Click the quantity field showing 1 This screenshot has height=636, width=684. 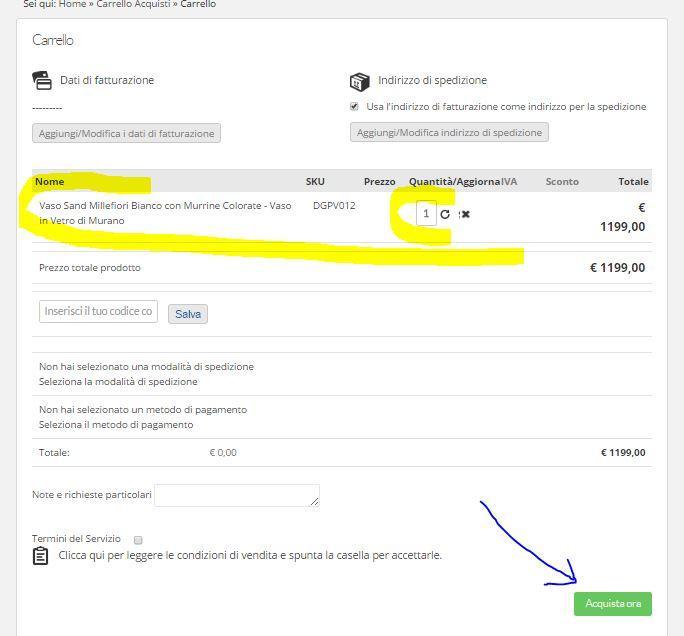tap(426, 213)
